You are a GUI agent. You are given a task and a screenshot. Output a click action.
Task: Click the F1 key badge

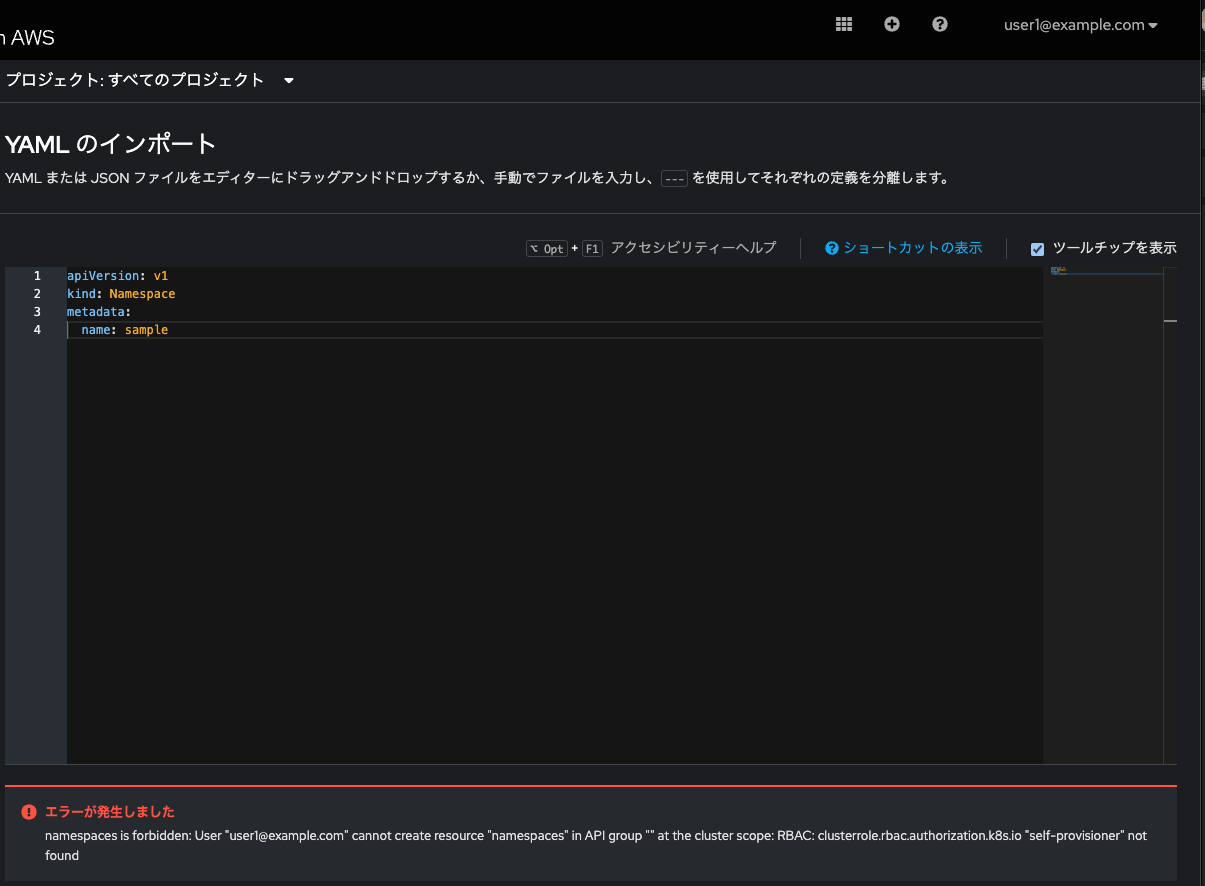[592, 249]
